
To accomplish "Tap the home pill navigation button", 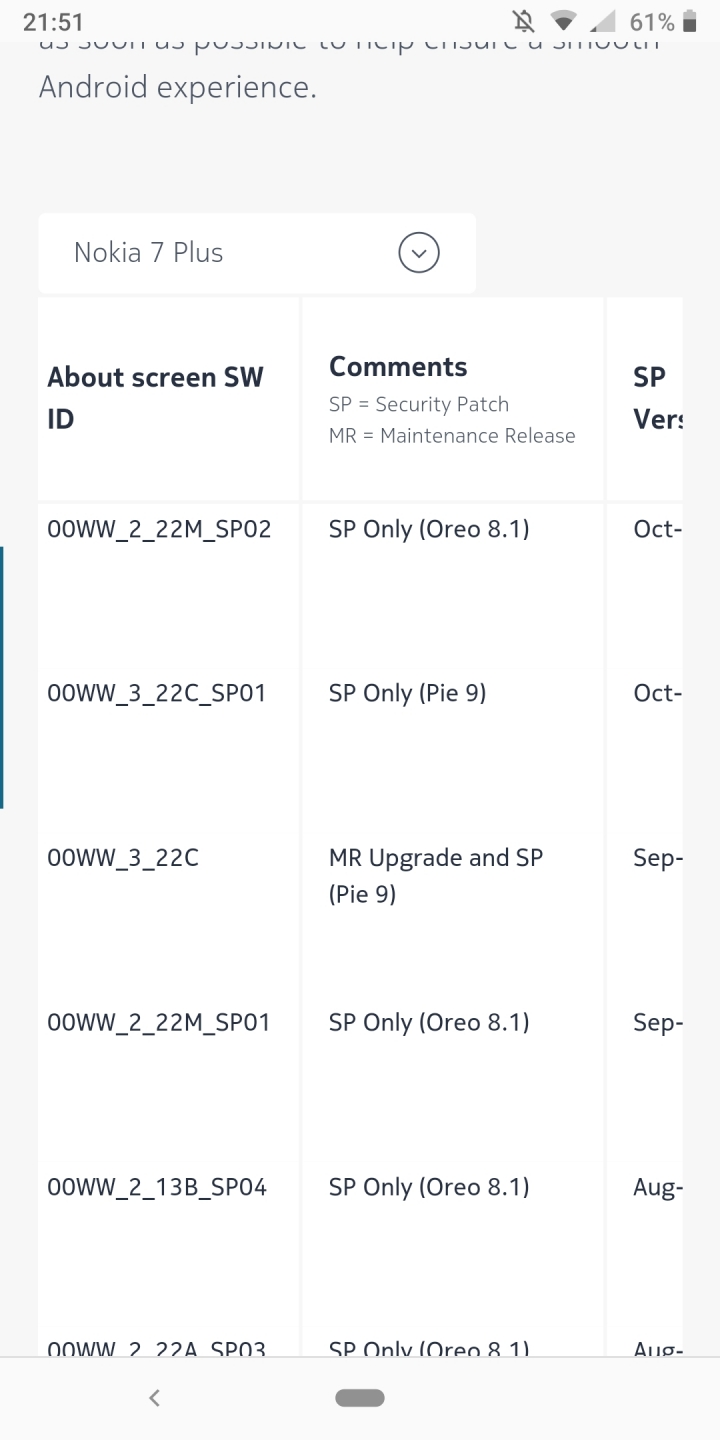I will point(360,1398).
